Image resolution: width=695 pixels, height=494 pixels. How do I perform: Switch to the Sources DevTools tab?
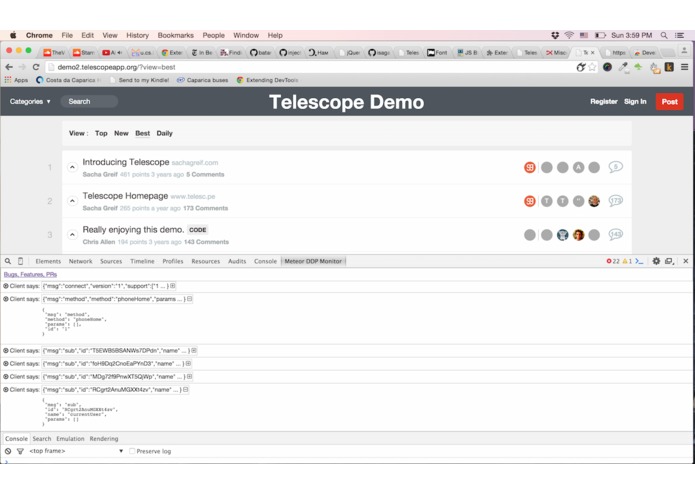[111, 261]
